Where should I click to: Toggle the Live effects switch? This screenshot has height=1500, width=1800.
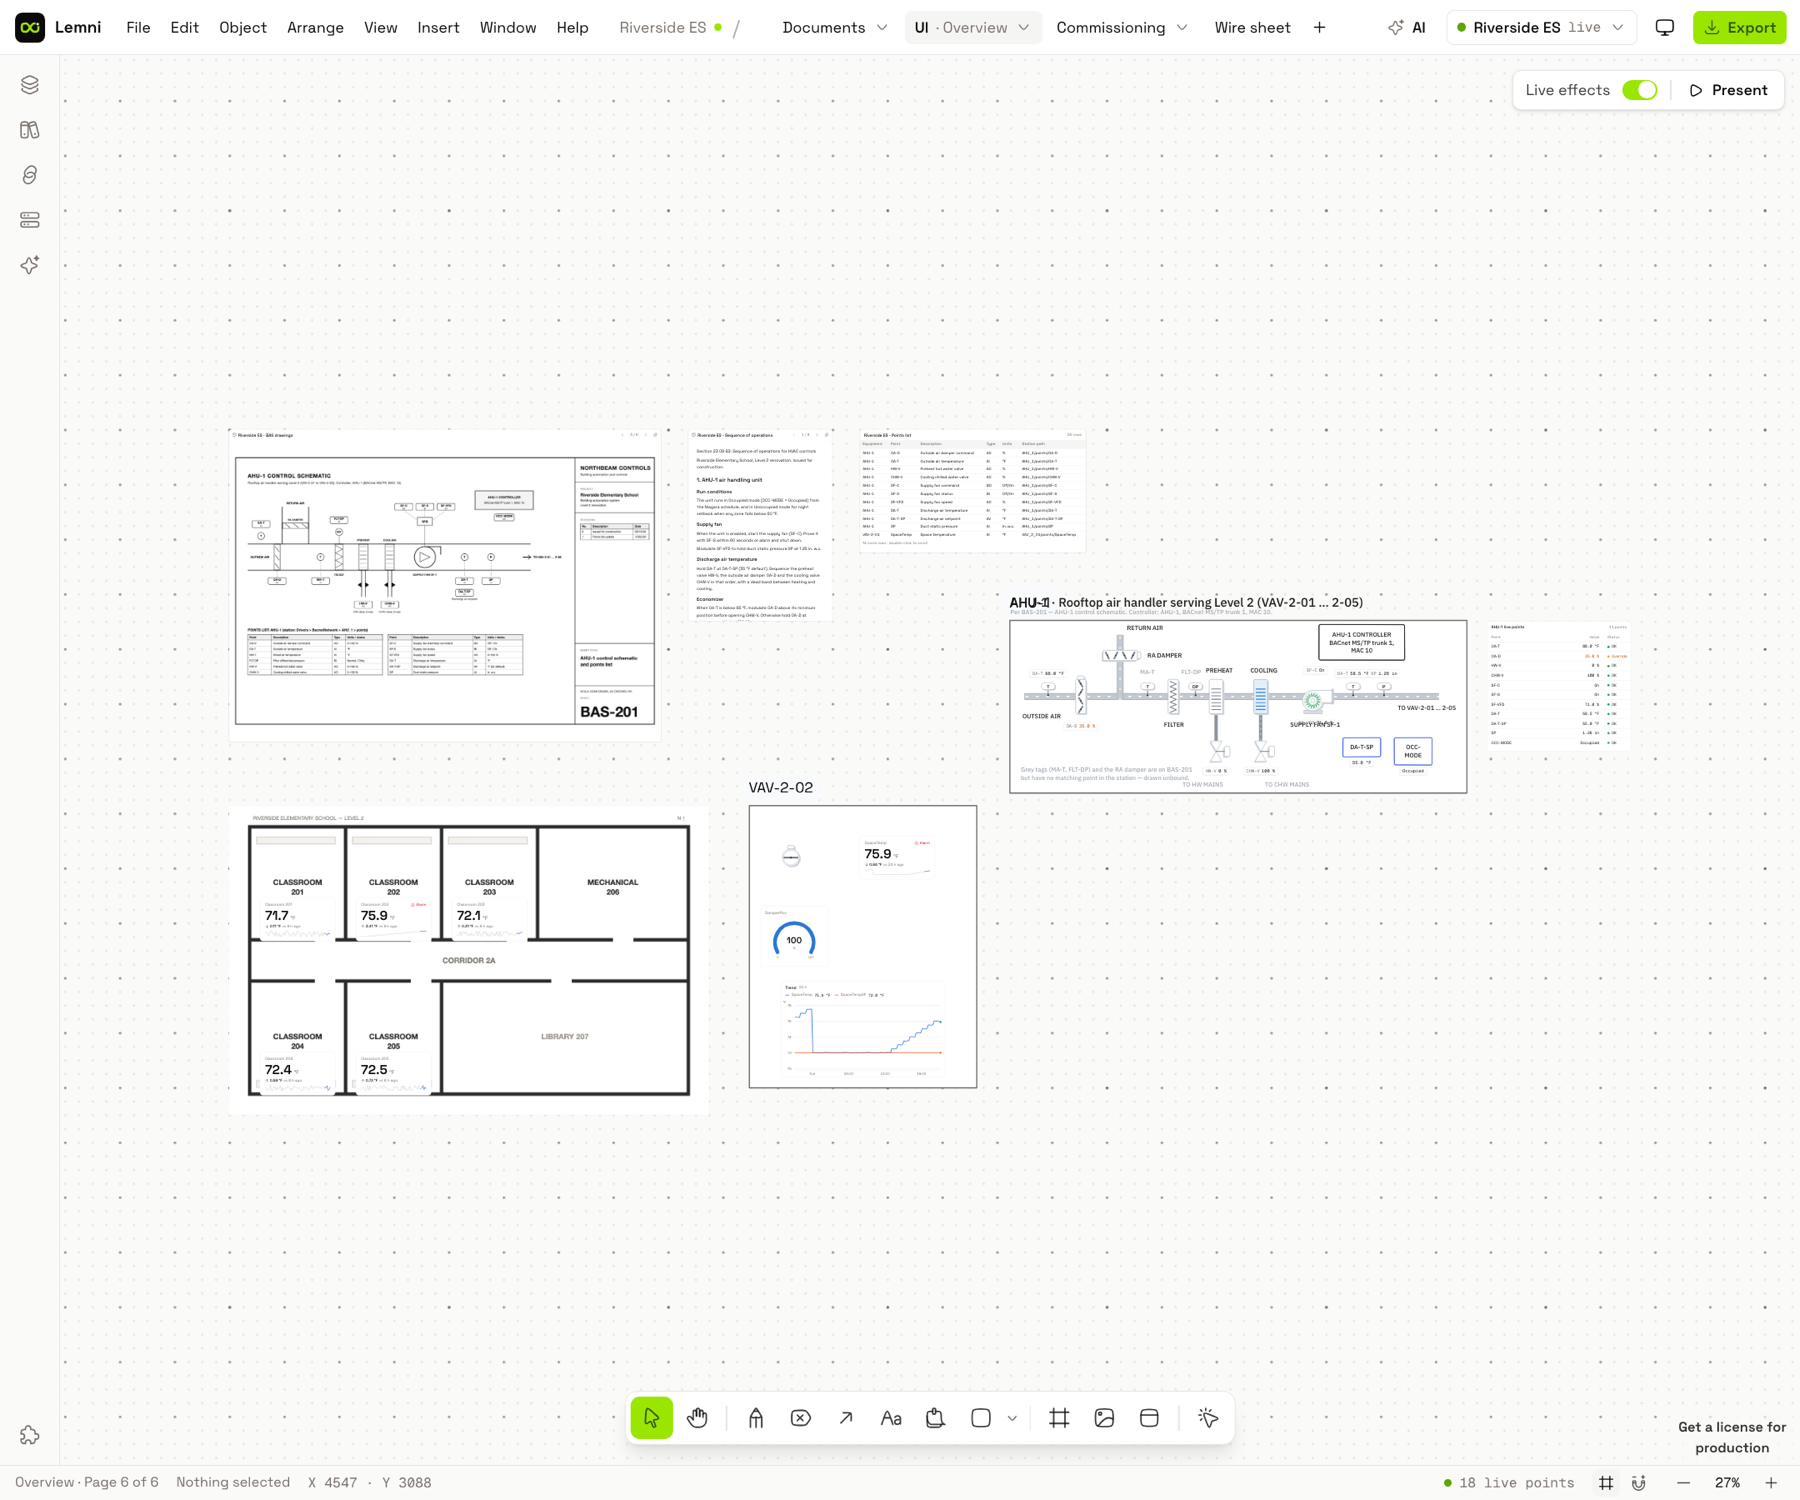pyautogui.click(x=1640, y=90)
